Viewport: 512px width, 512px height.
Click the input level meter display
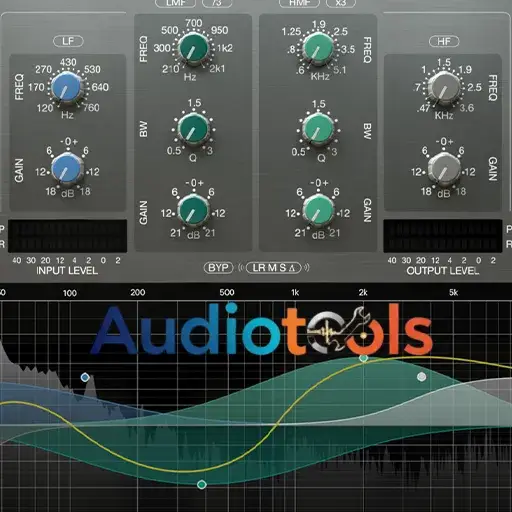click(x=67, y=236)
